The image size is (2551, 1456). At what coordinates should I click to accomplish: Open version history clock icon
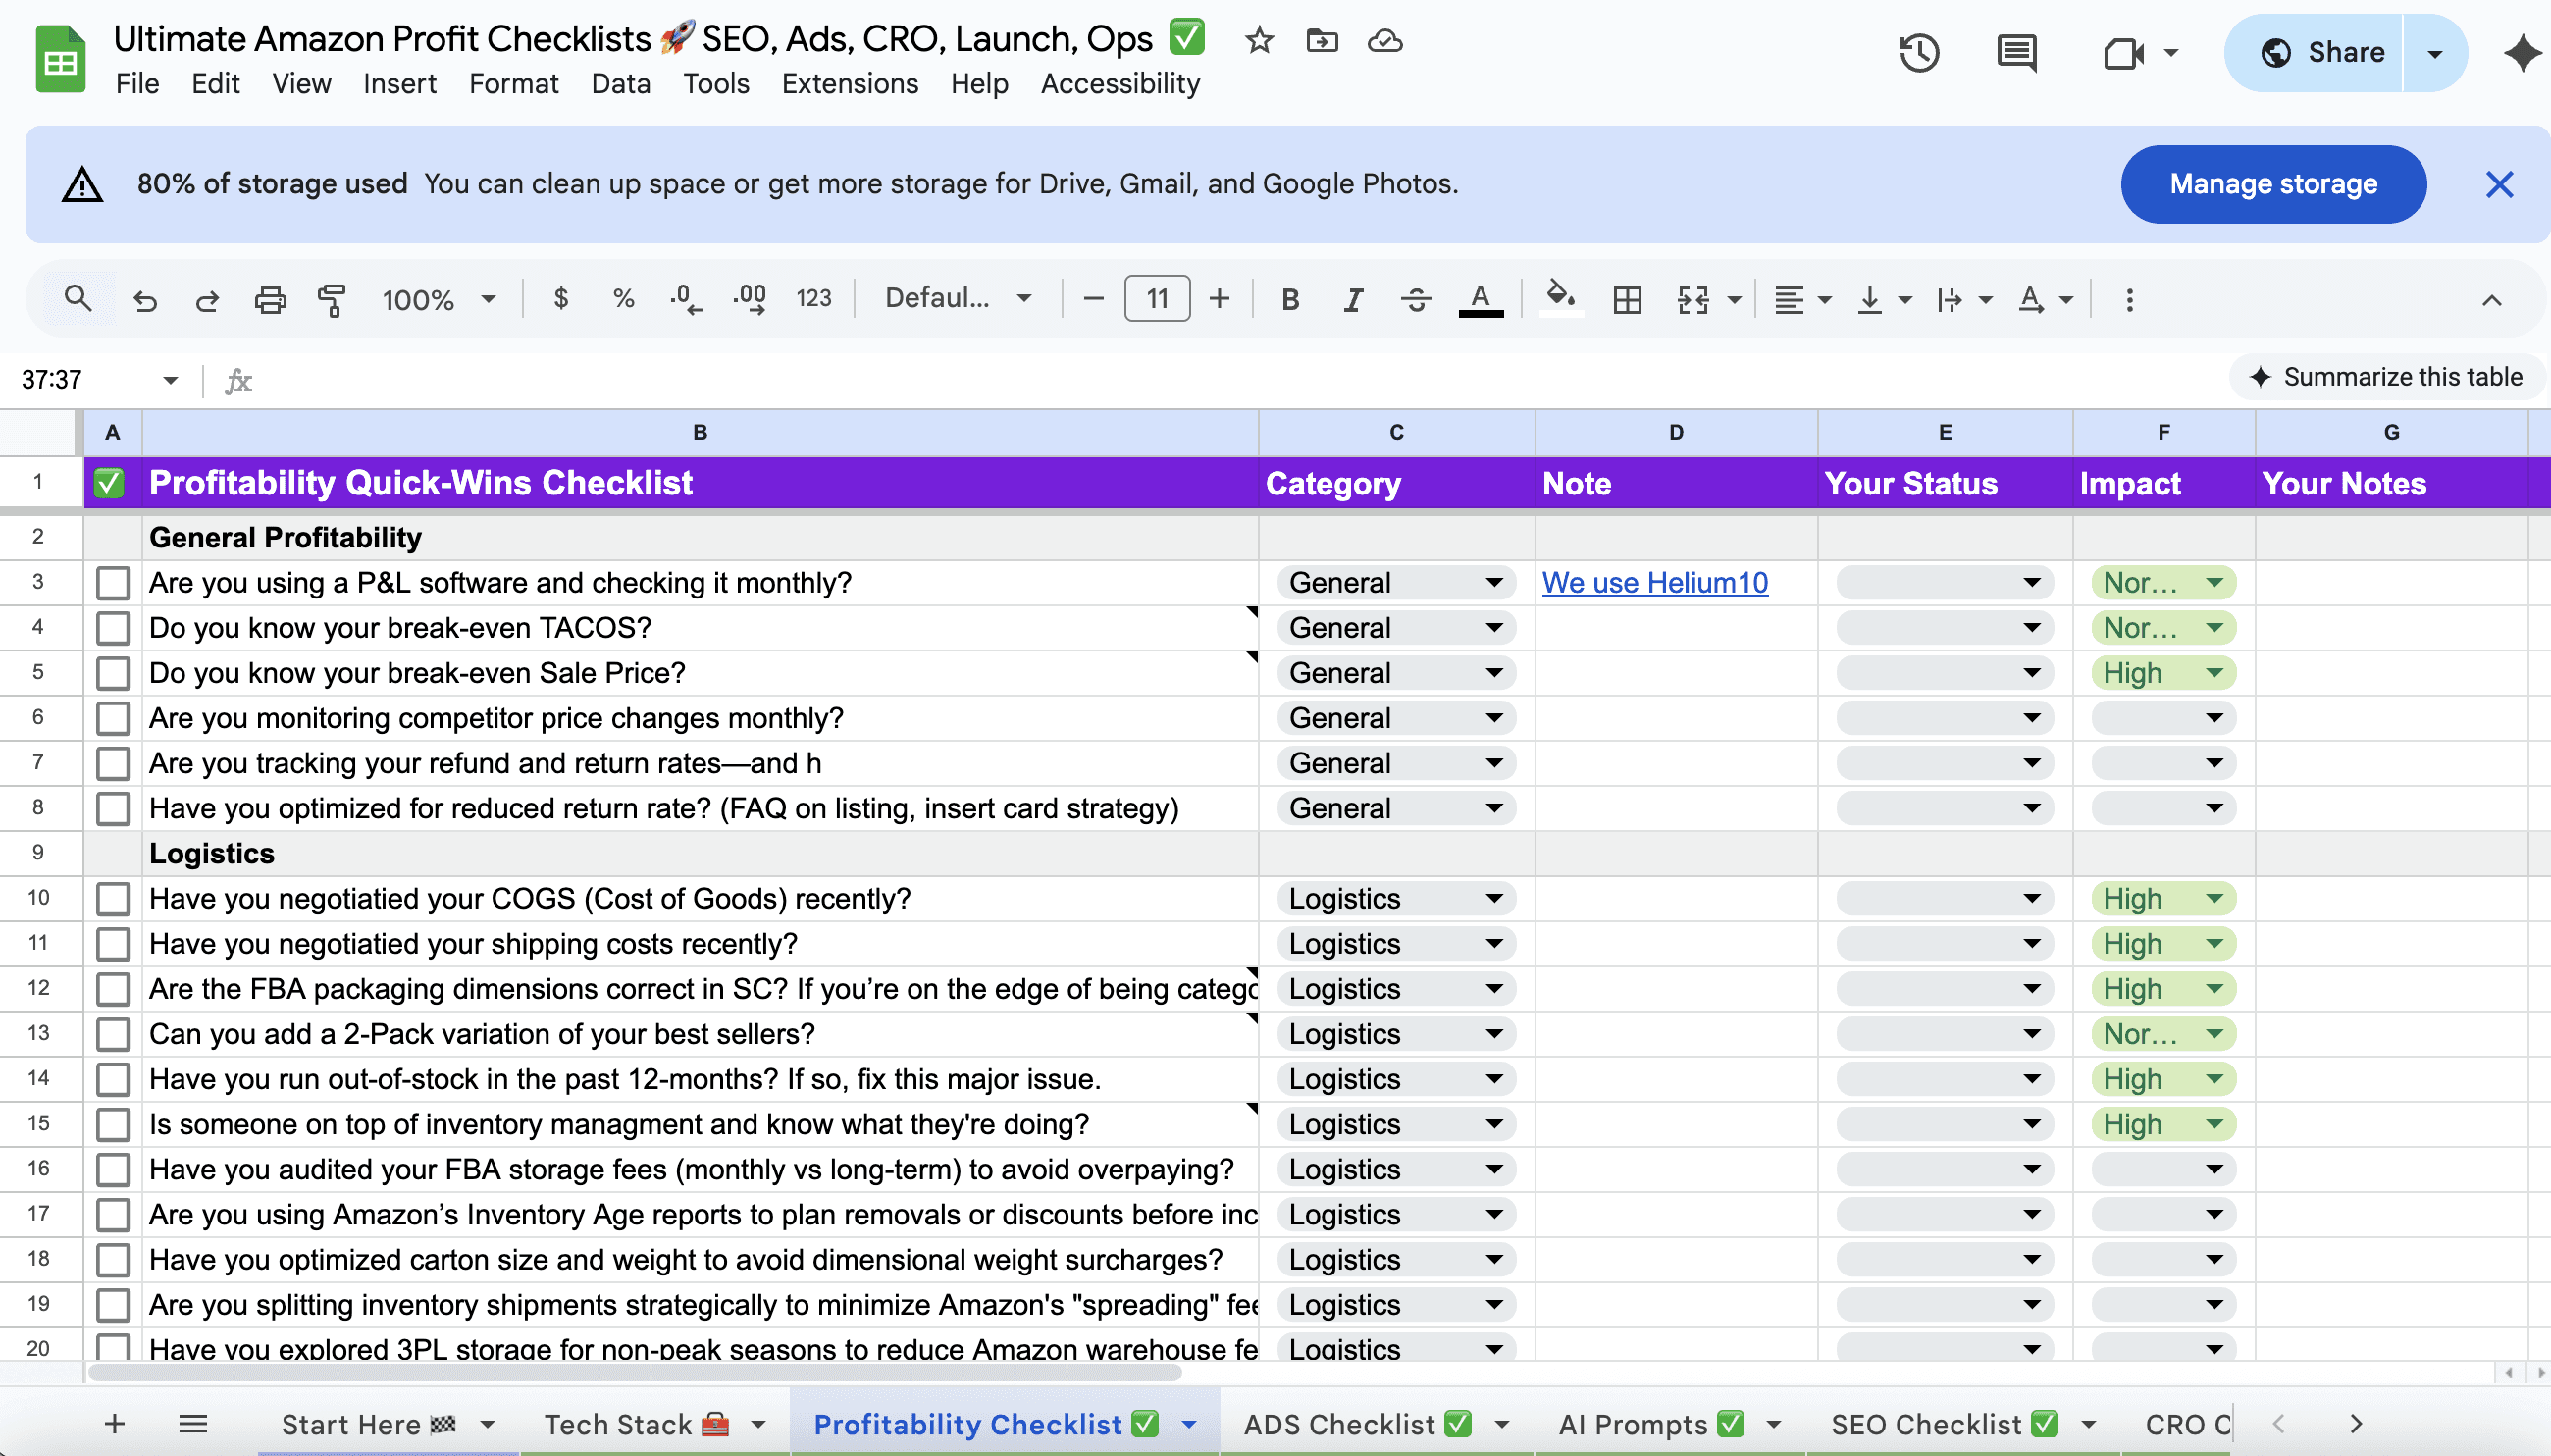click(x=1918, y=53)
